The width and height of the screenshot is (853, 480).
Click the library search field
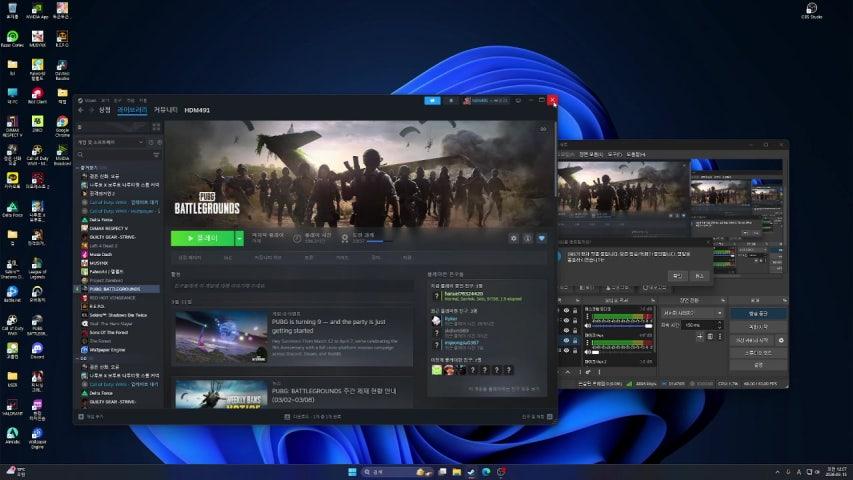pos(112,155)
